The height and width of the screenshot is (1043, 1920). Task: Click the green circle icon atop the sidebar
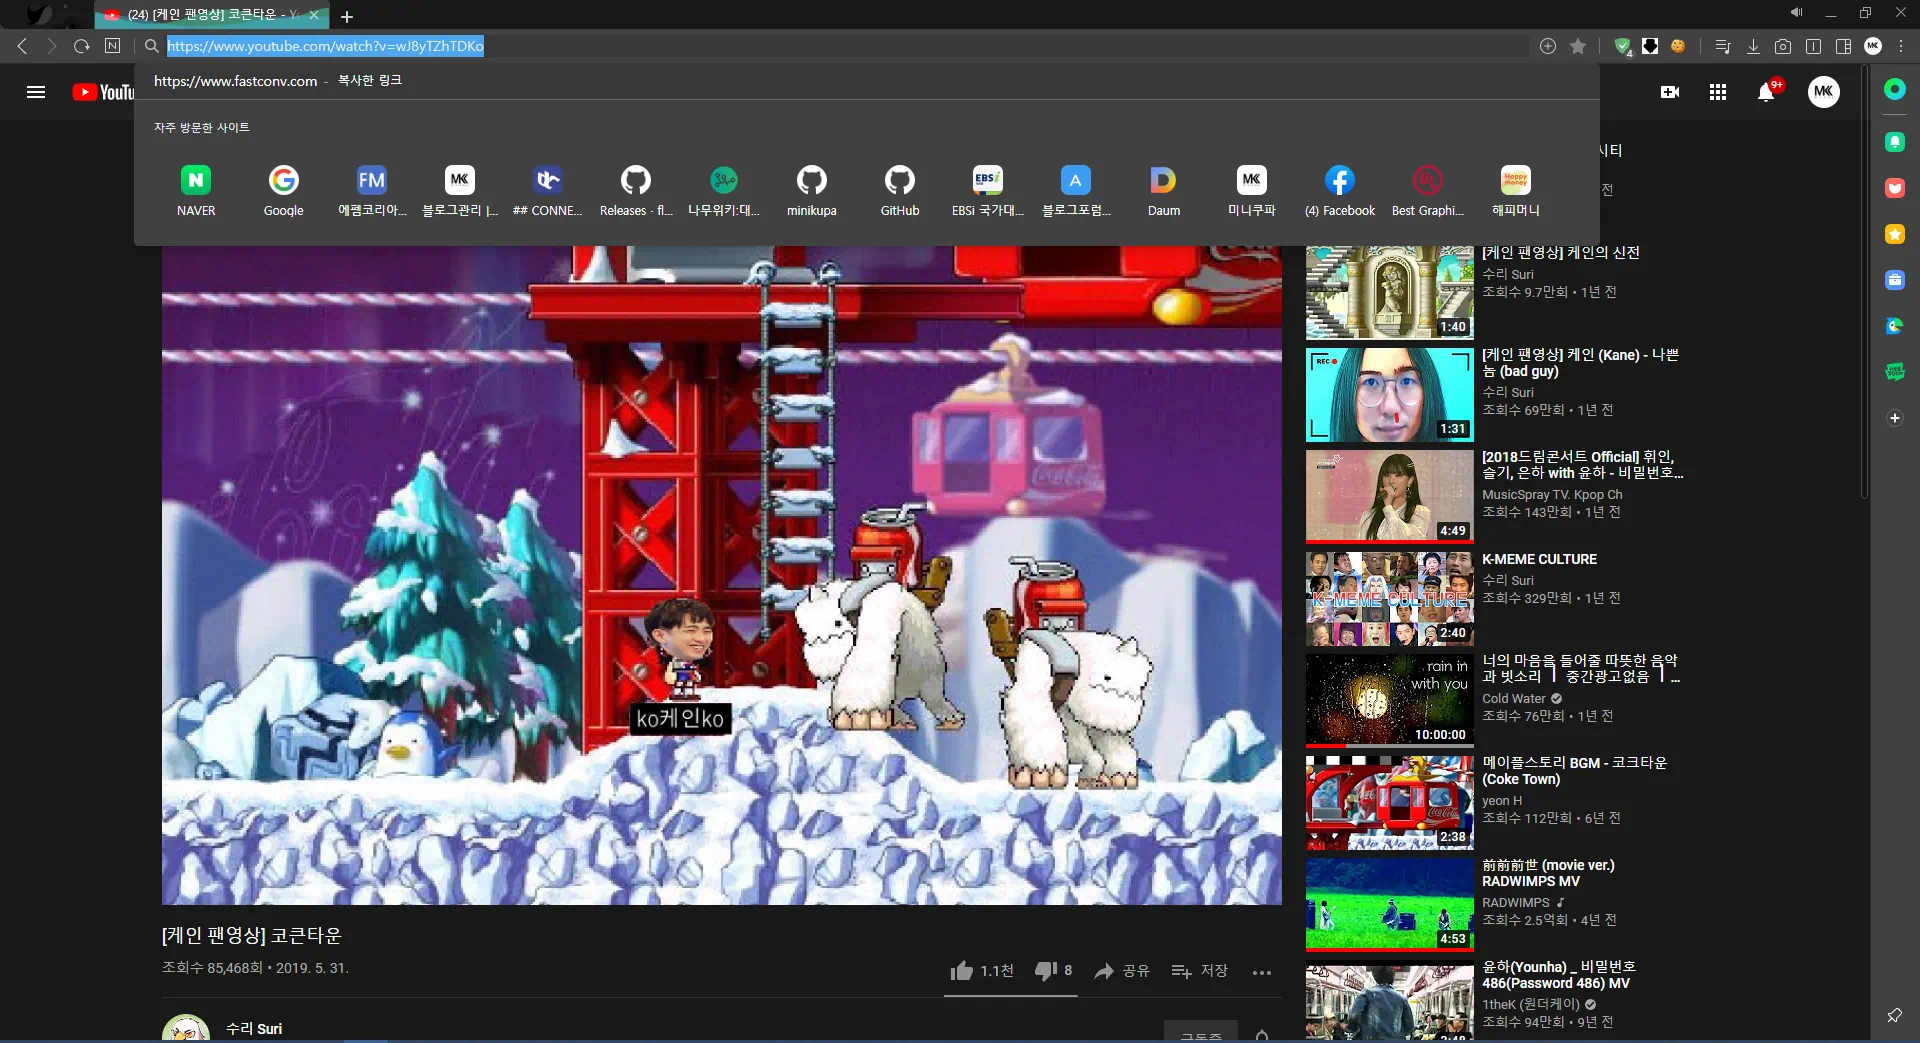coord(1894,89)
